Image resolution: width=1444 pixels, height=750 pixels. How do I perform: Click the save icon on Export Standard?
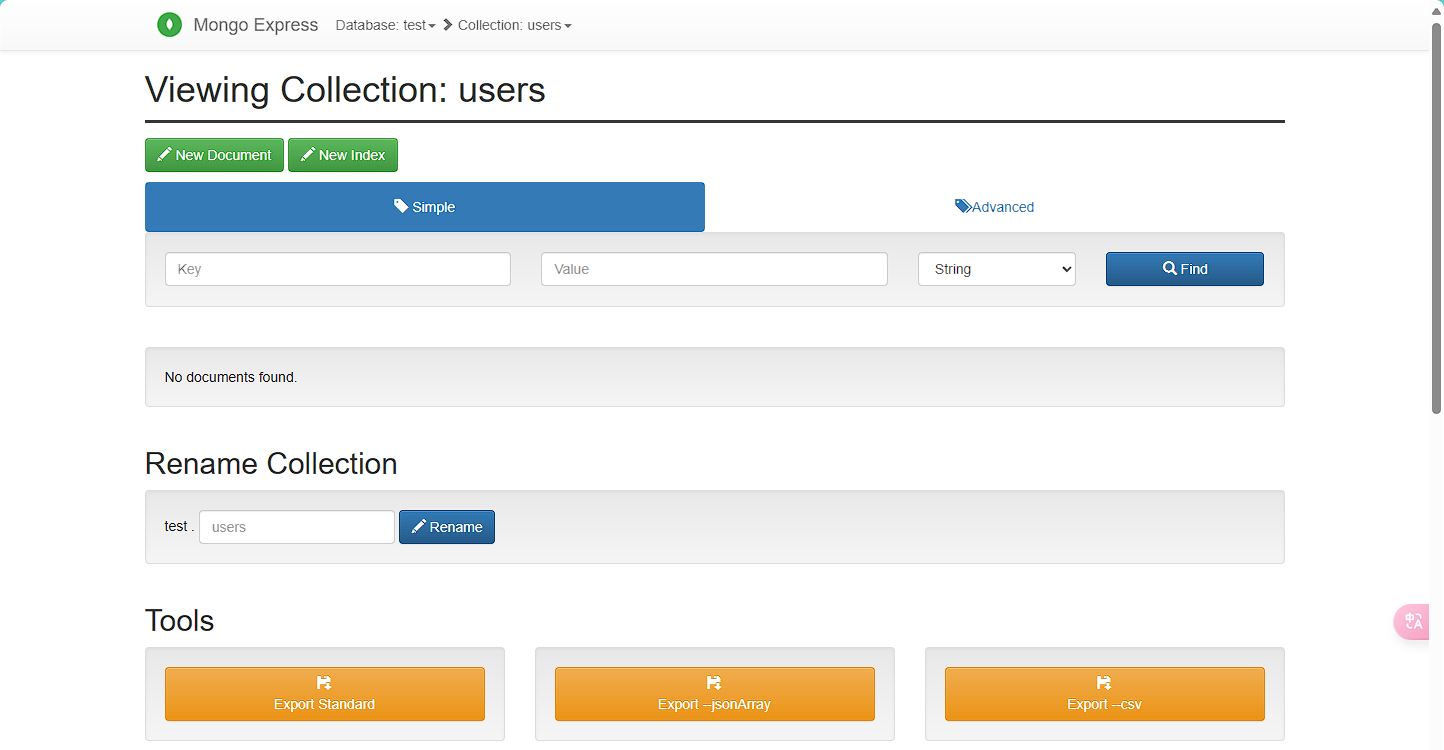point(324,683)
